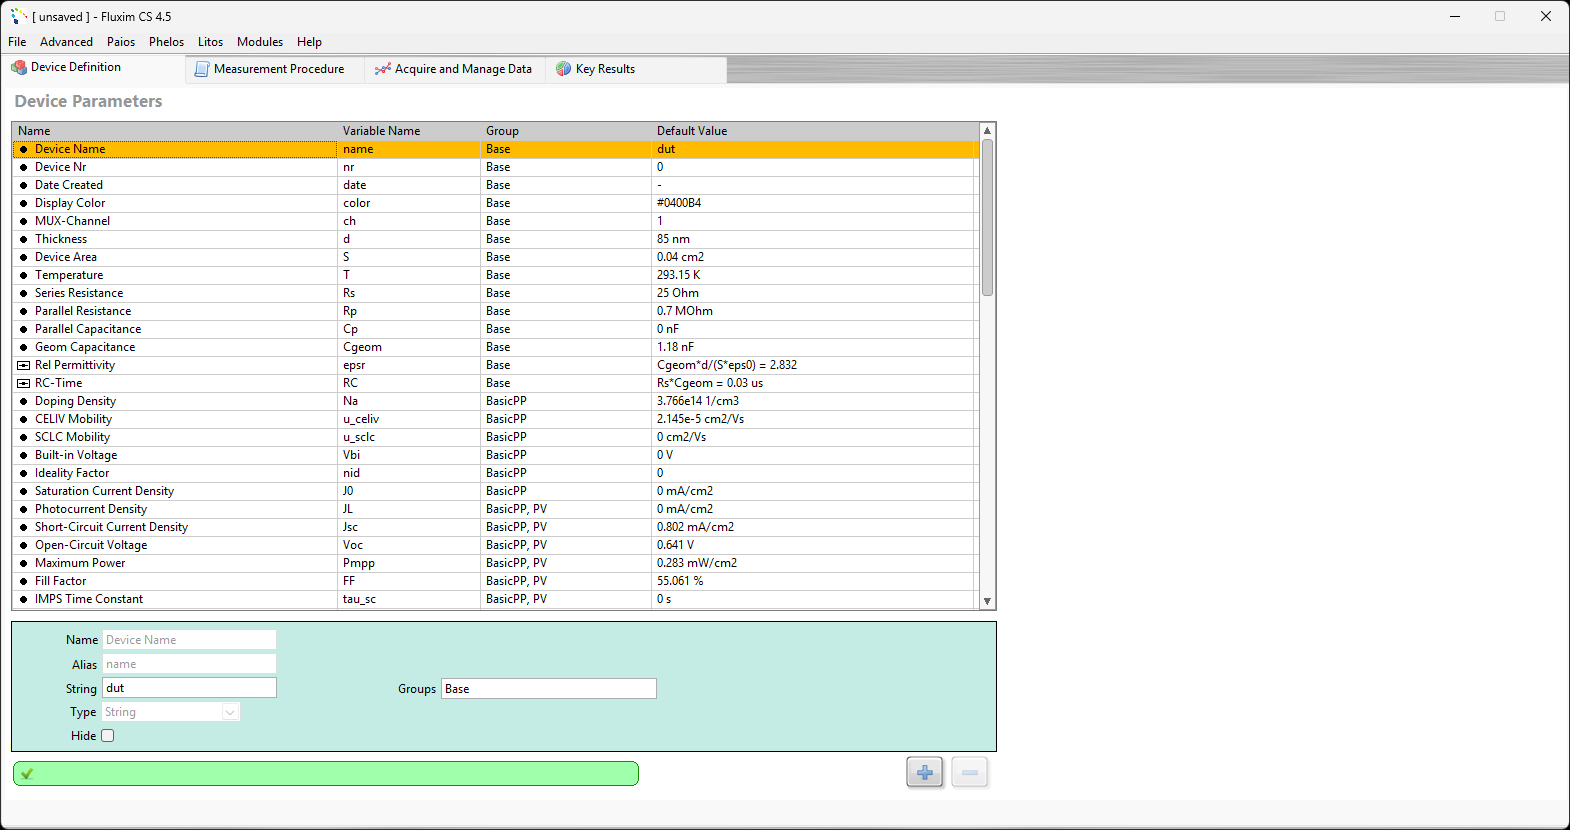Click the Device Definition icon

pos(19,67)
